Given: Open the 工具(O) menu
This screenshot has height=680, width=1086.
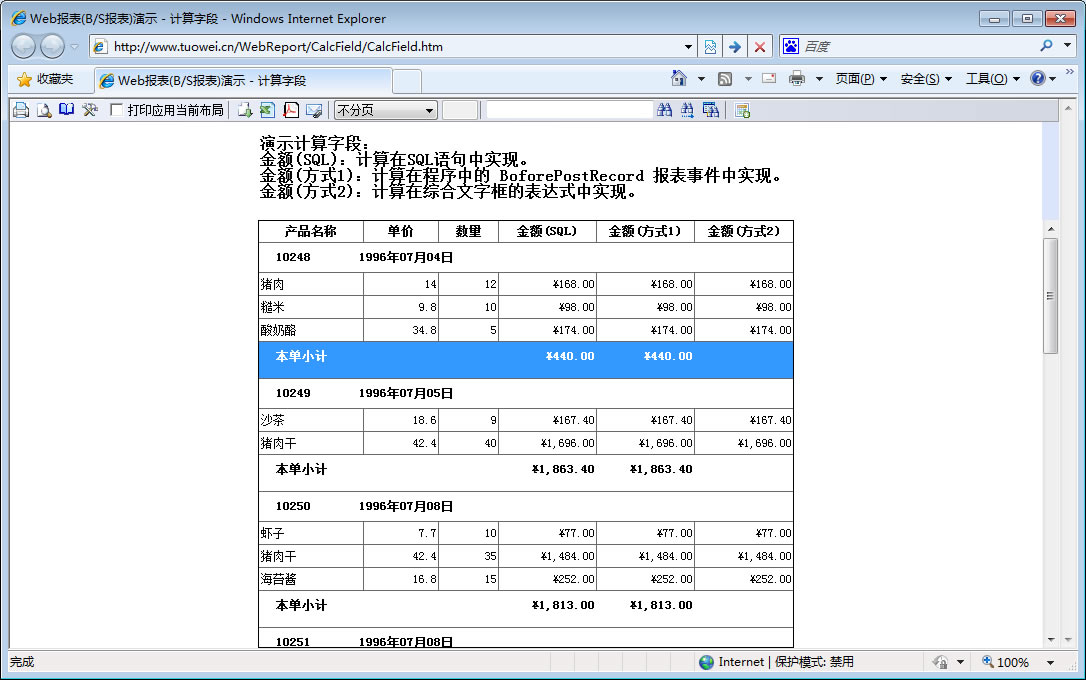Looking at the screenshot, I should tap(992, 79).
